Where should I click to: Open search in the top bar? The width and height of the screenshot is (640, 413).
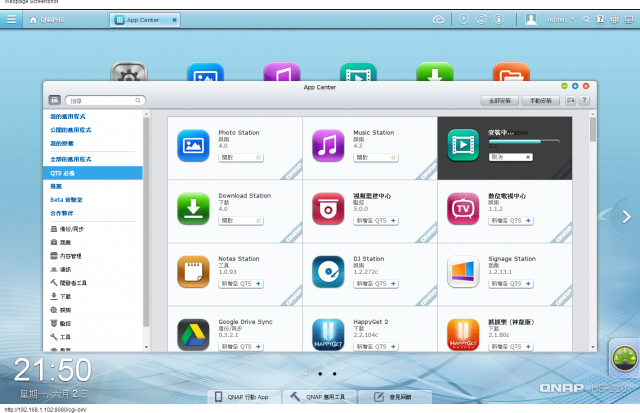pyautogui.click(x=586, y=19)
